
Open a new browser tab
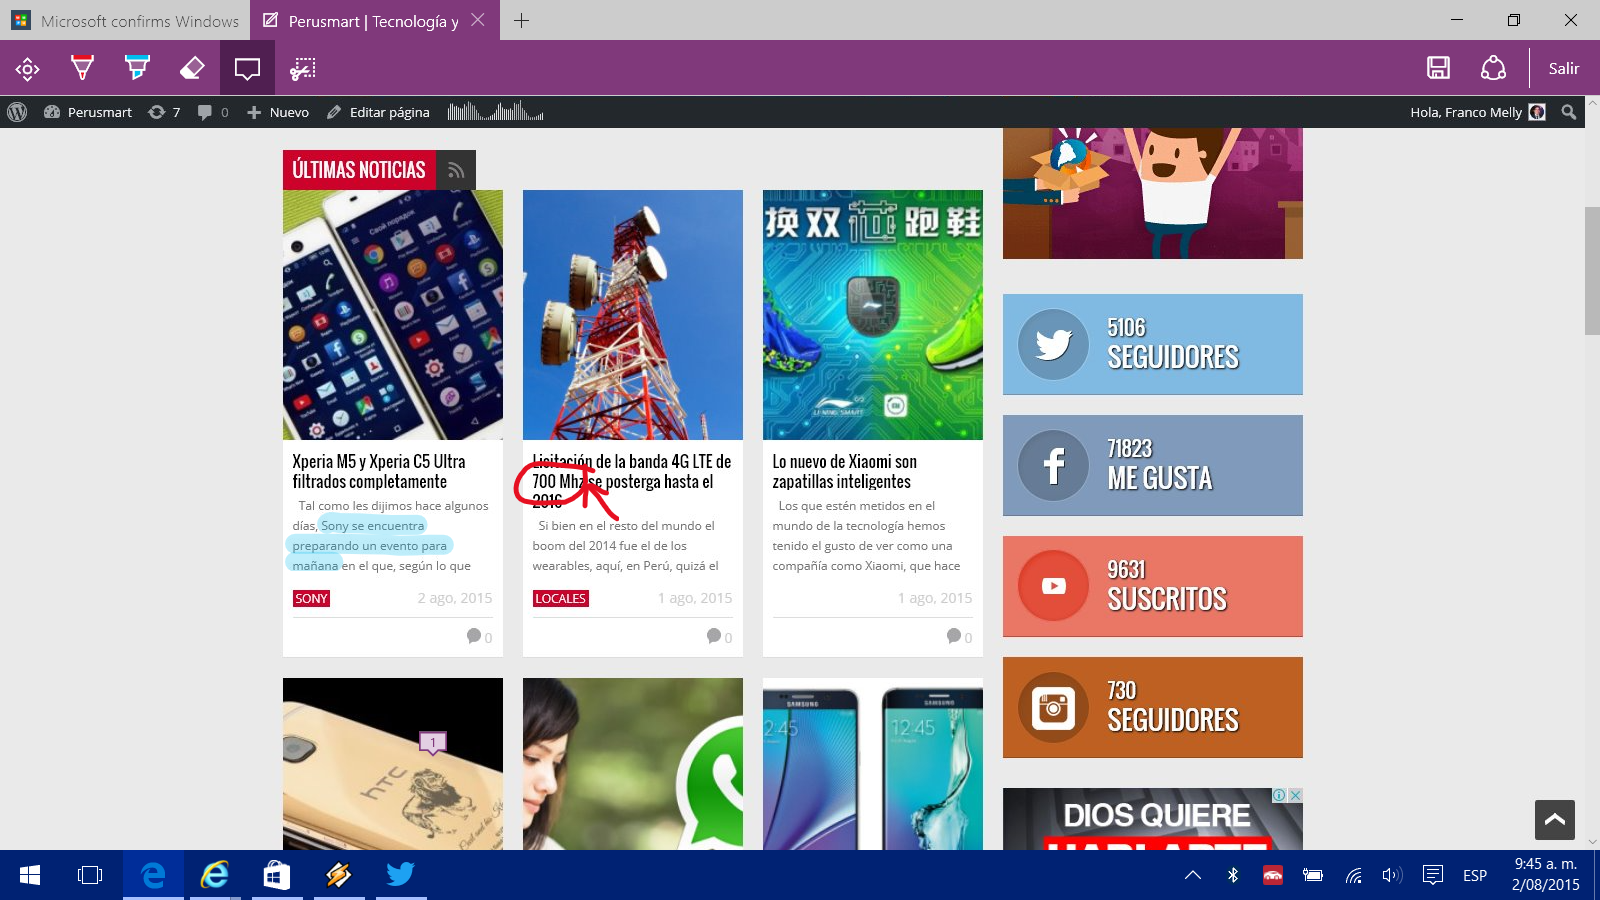click(x=521, y=20)
